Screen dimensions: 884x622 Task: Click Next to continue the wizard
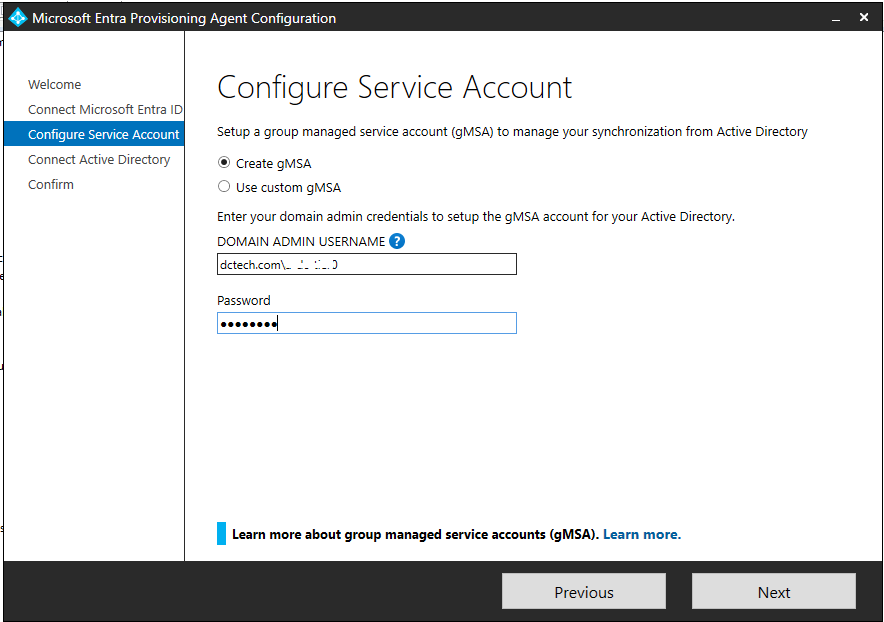tap(773, 591)
